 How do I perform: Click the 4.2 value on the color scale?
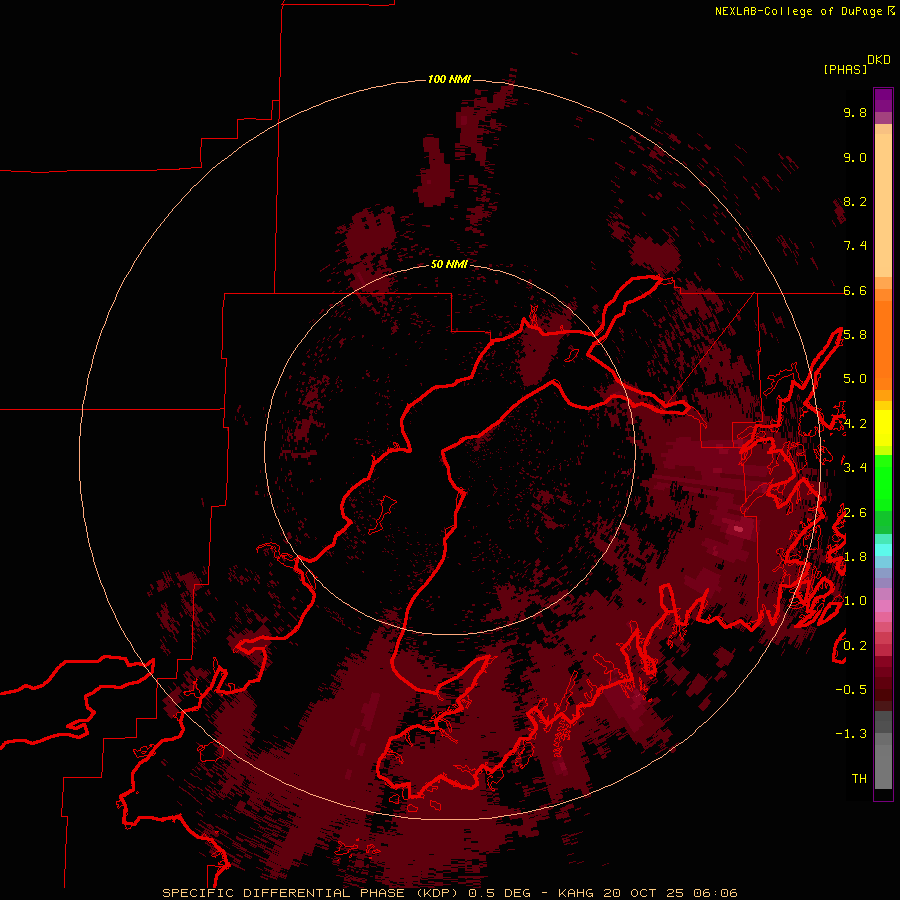(855, 424)
